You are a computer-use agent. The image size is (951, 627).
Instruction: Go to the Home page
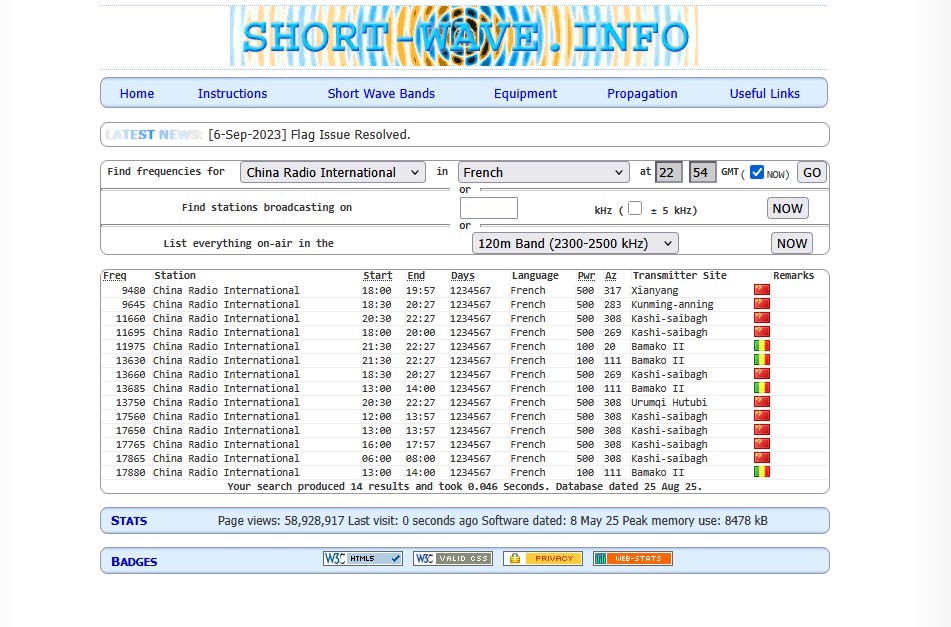point(137,93)
